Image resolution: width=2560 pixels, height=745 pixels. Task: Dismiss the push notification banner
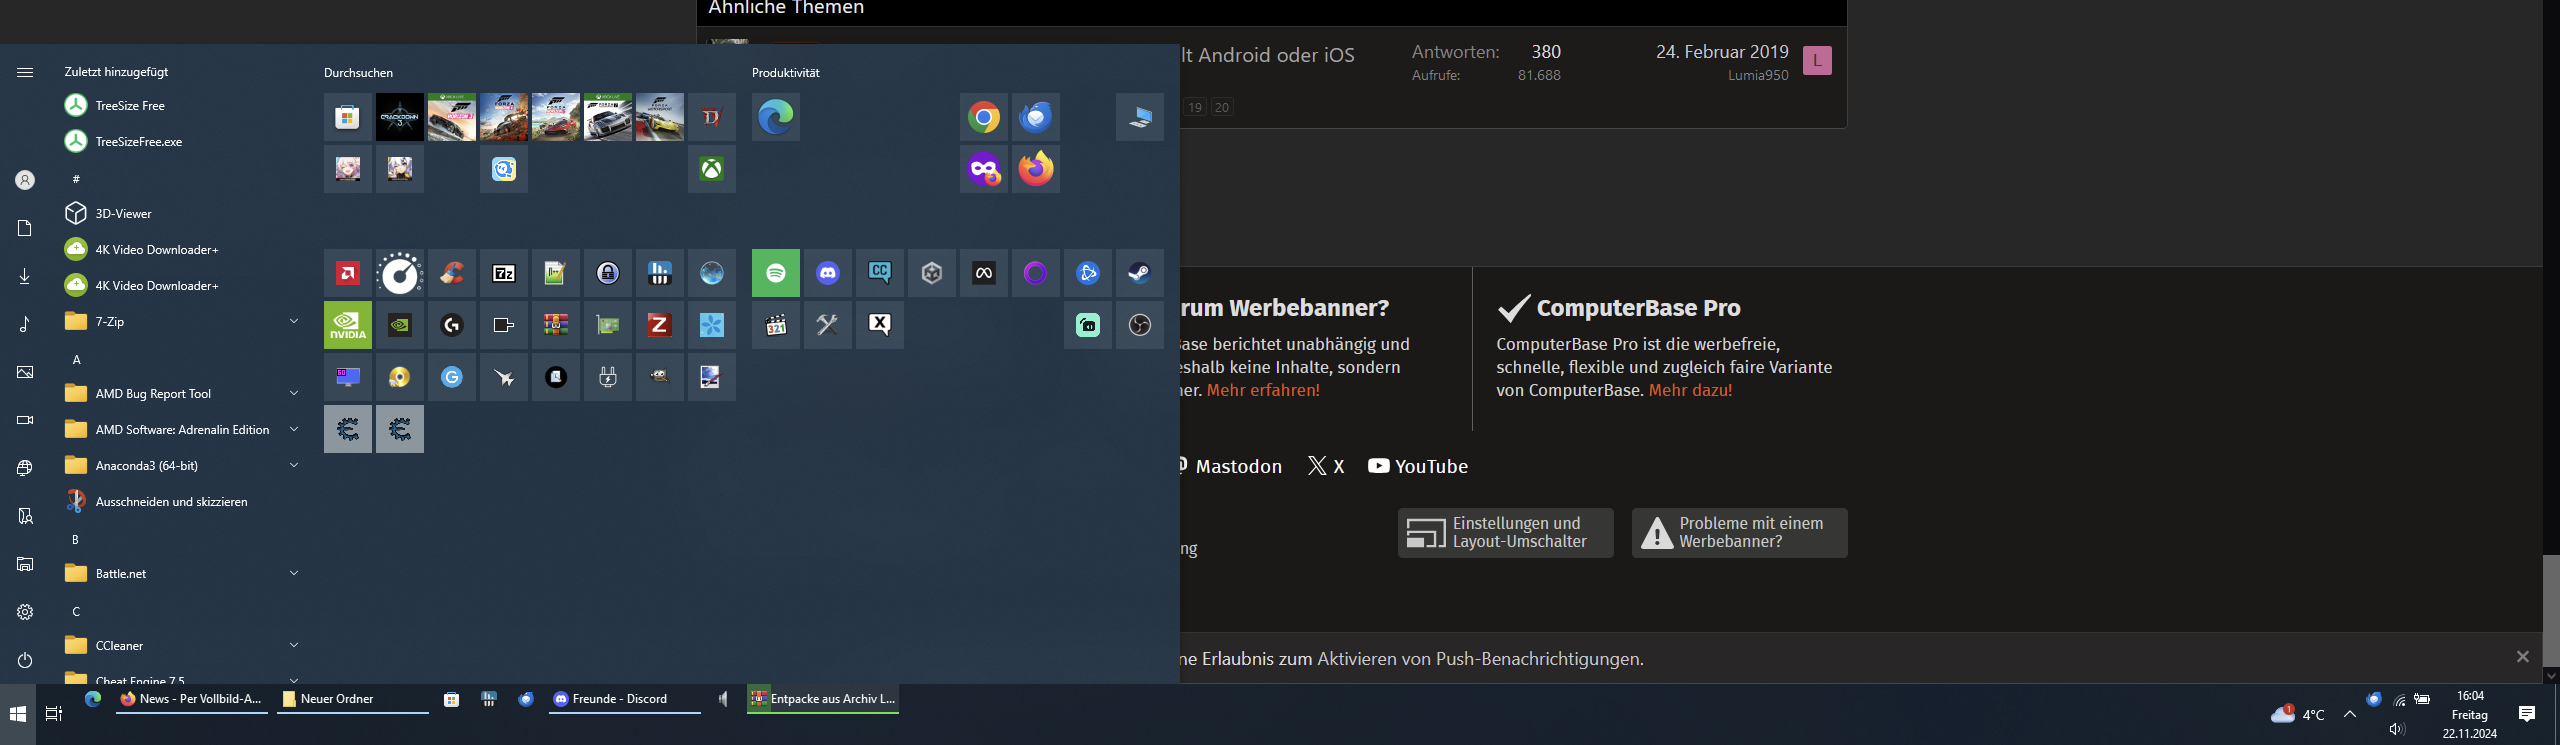pos(2522,657)
